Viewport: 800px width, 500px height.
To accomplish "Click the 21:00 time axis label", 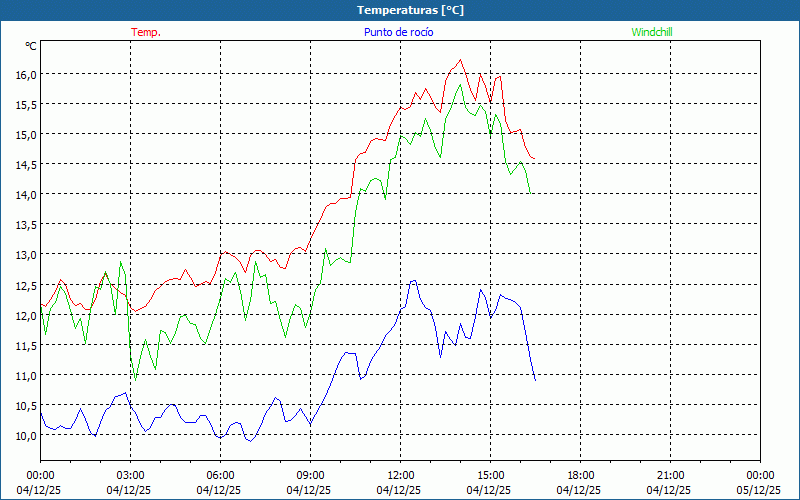I will 670,476.
